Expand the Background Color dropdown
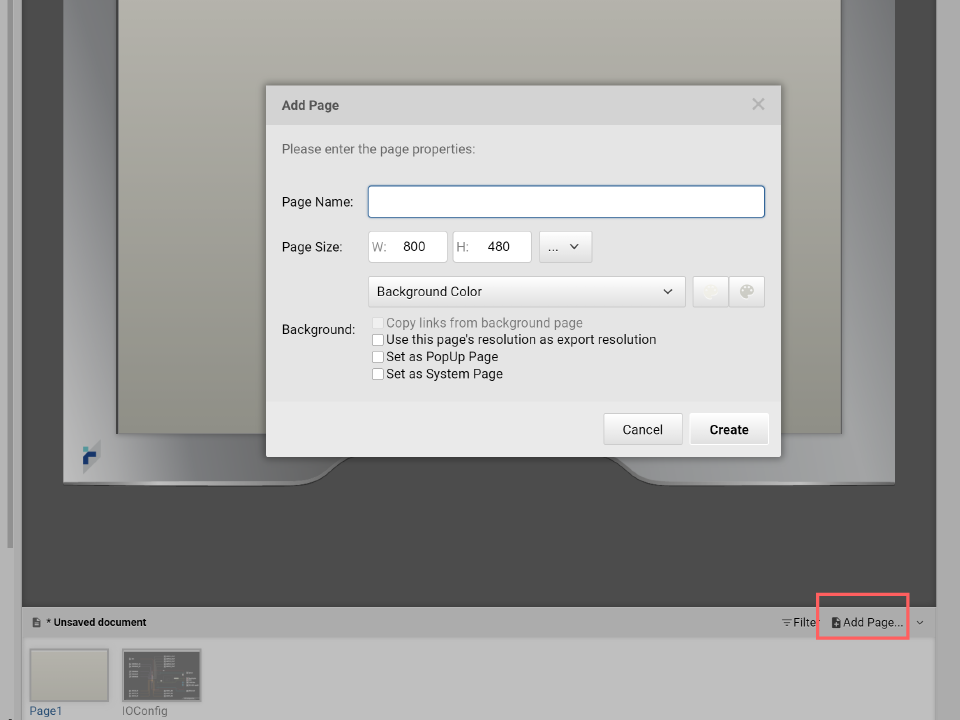The image size is (960, 720). [x=526, y=292]
